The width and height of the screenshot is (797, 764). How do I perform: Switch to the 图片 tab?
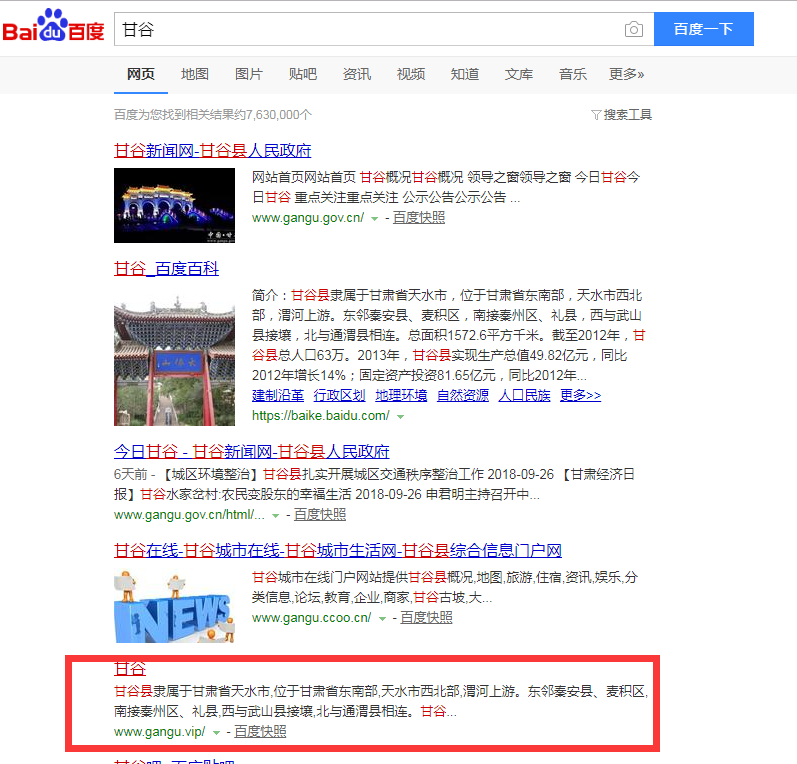pyautogui.click(x=249, y=74)
